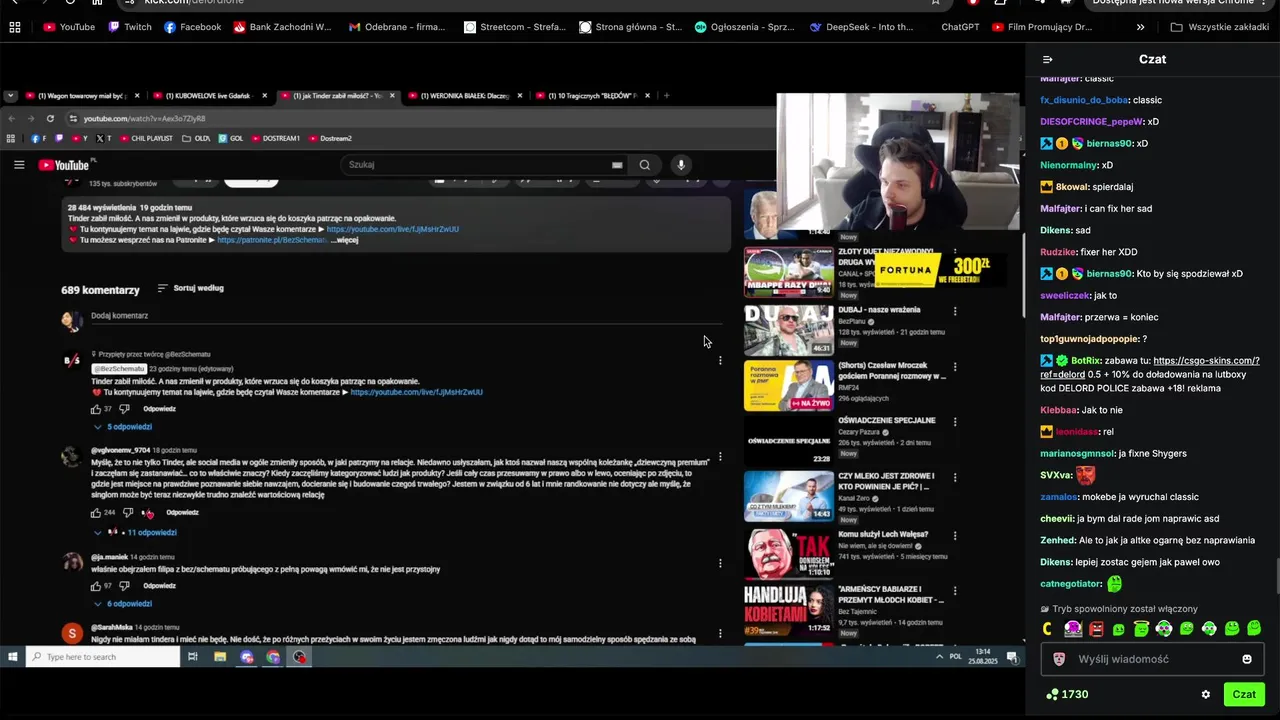Start voice search with microphone
Image resolution: width=1280 pixels, height=720 pixels.
(681, 165)
